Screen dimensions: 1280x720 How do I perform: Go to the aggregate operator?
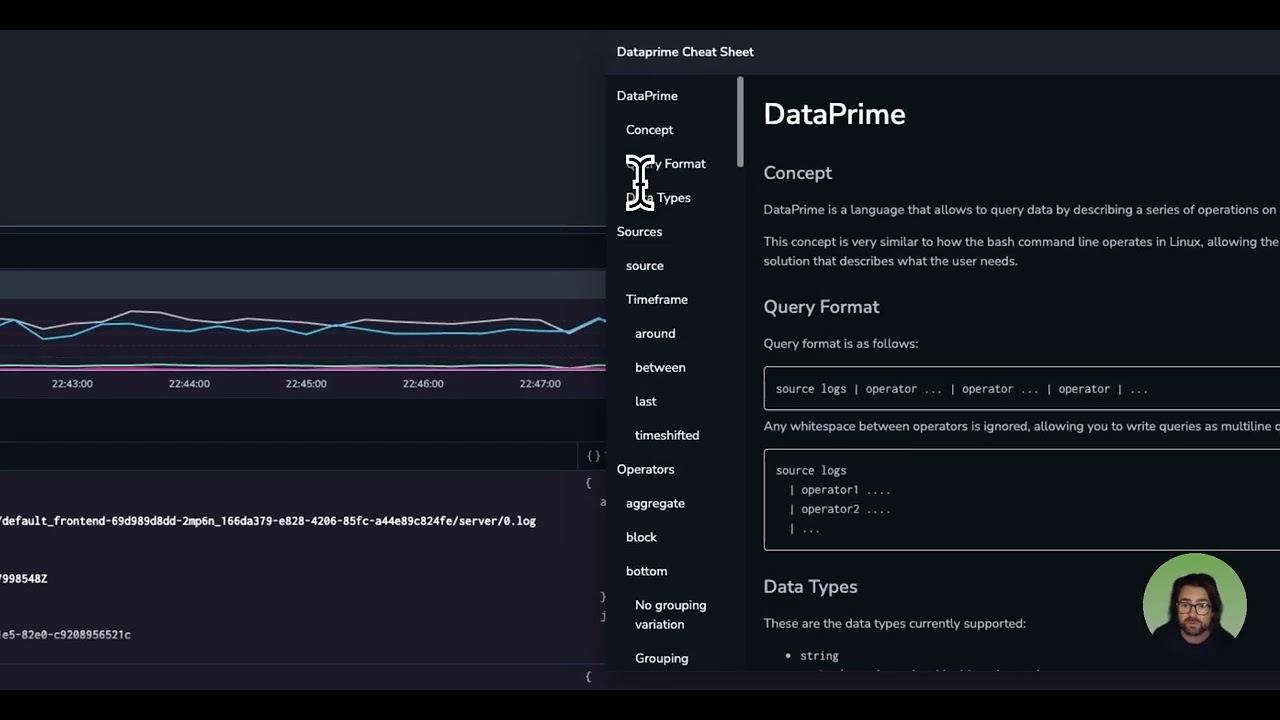pyautogui.click(x=655, y=504)
